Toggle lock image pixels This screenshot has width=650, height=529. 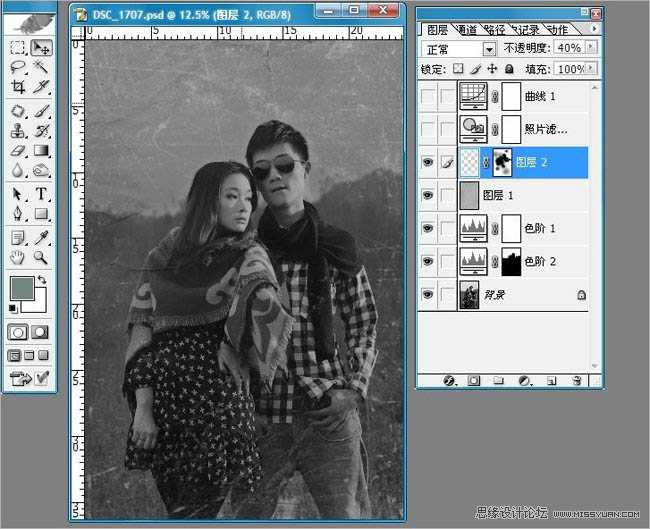(476, 68)
